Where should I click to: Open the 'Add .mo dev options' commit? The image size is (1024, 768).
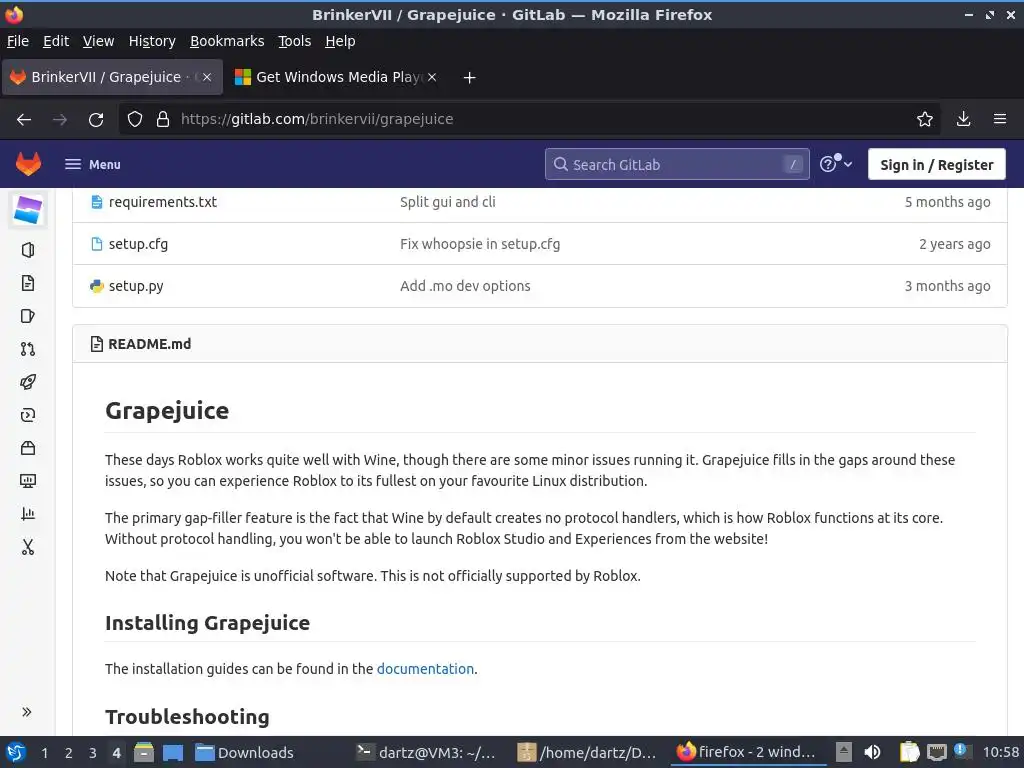(465, 286)
